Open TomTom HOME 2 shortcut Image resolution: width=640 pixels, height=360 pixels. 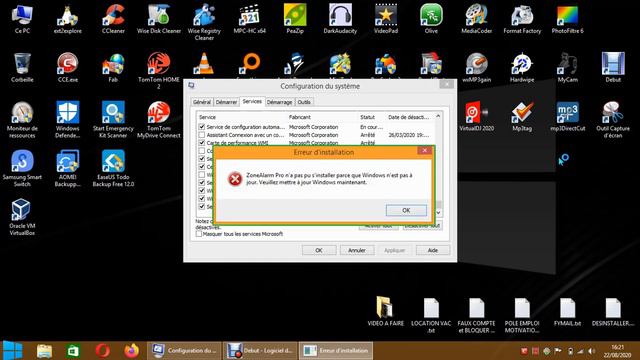tap(159, 70)
